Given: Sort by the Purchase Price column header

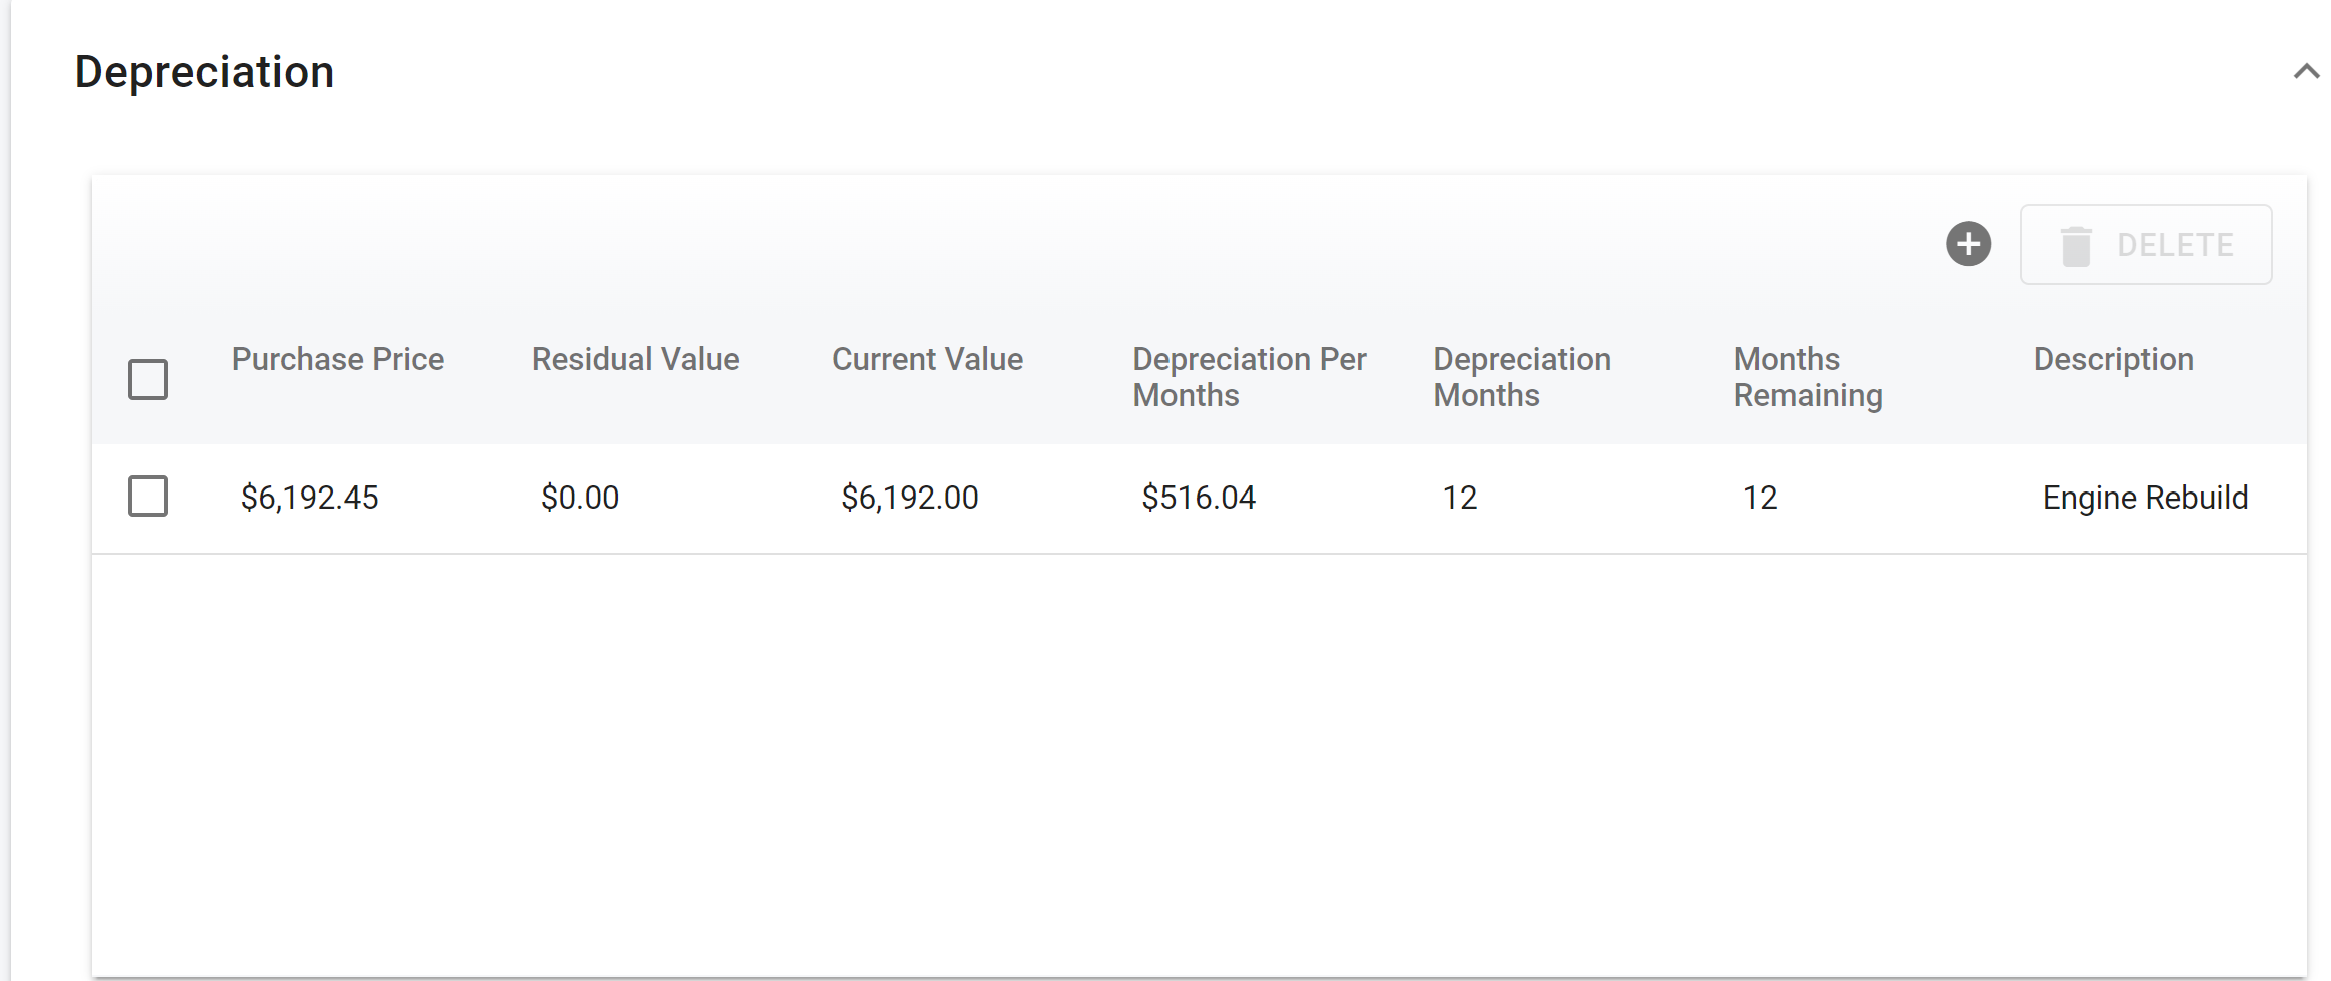Looking at the screenshot, I should [x=337, y=359].
